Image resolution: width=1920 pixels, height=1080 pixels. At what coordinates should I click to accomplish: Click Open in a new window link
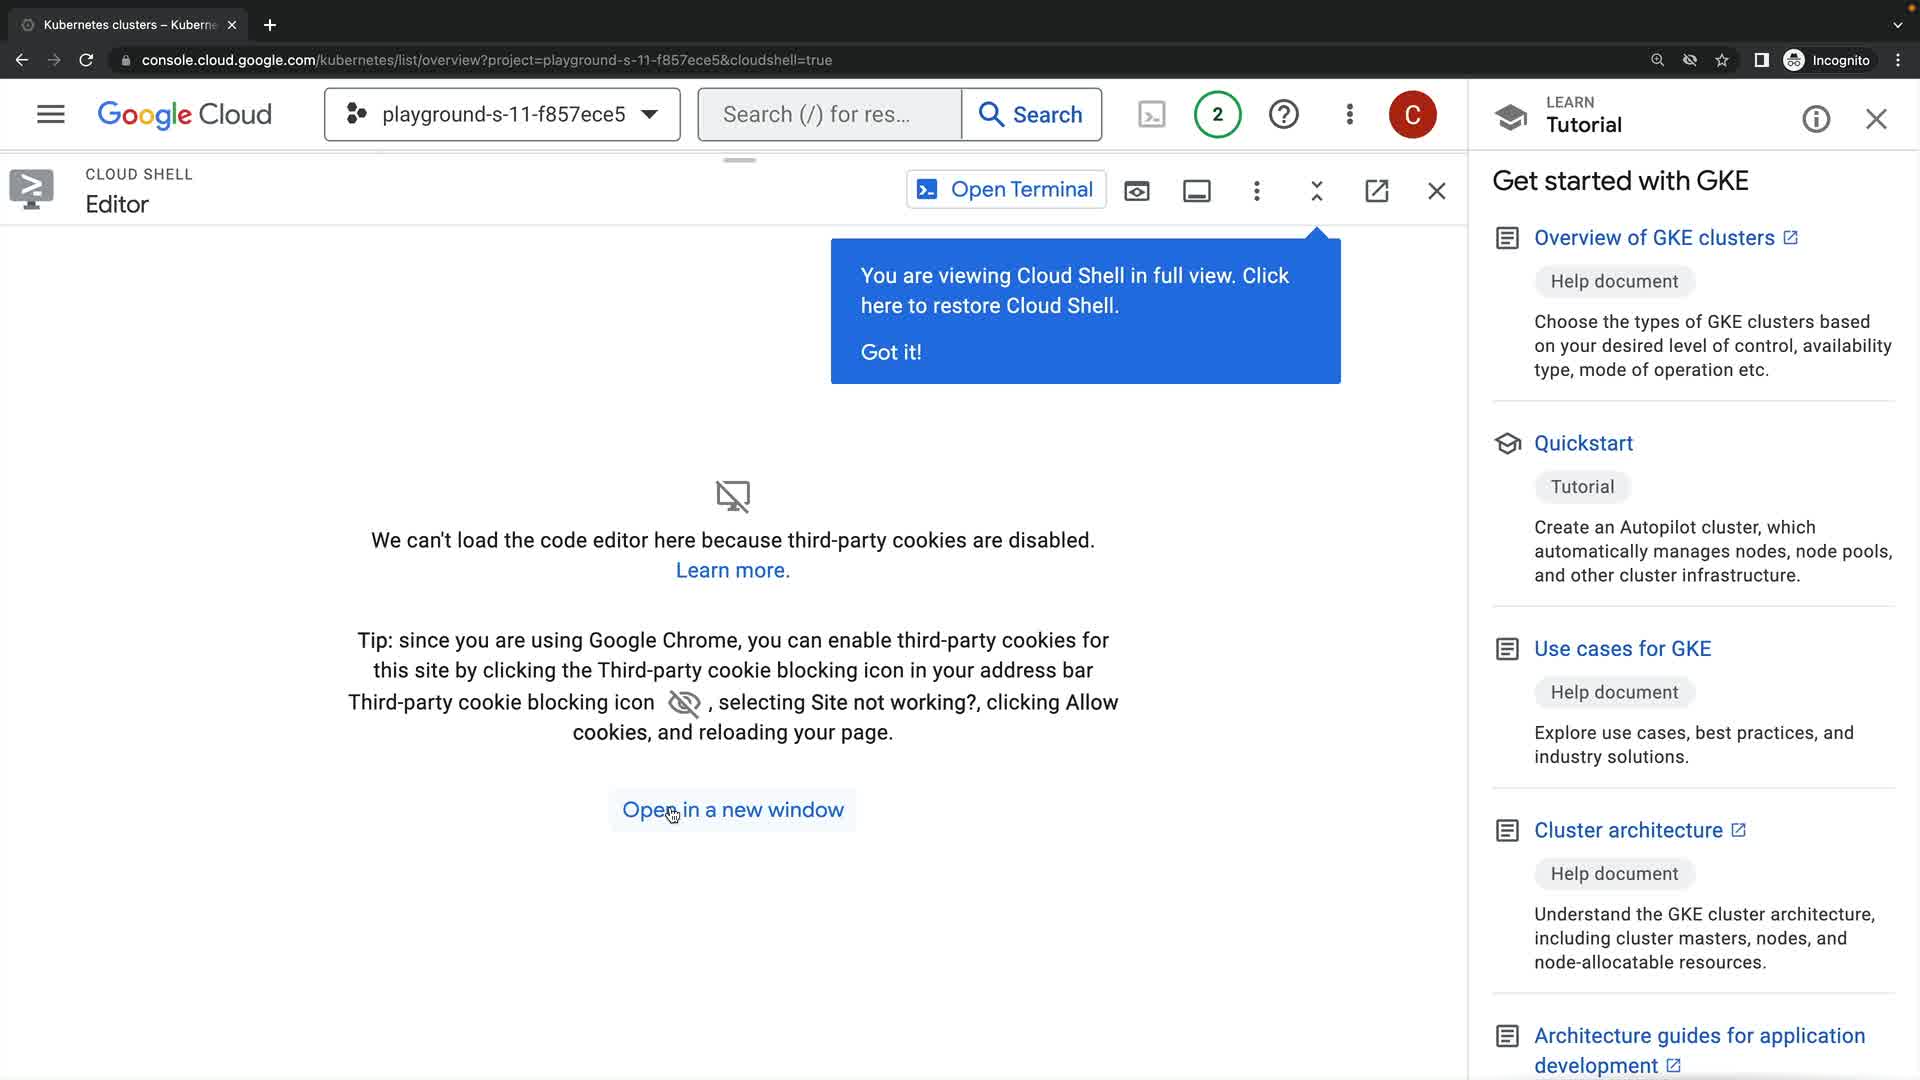click(x=733, y=810)
